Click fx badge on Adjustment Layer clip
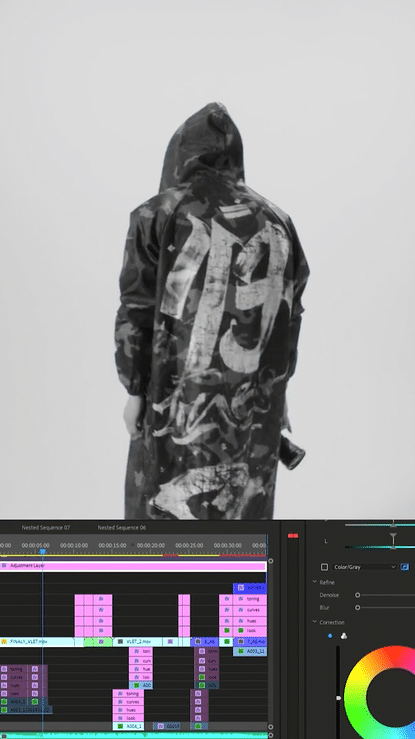Screen dimensions: 415x739 (x=4, y=566)
